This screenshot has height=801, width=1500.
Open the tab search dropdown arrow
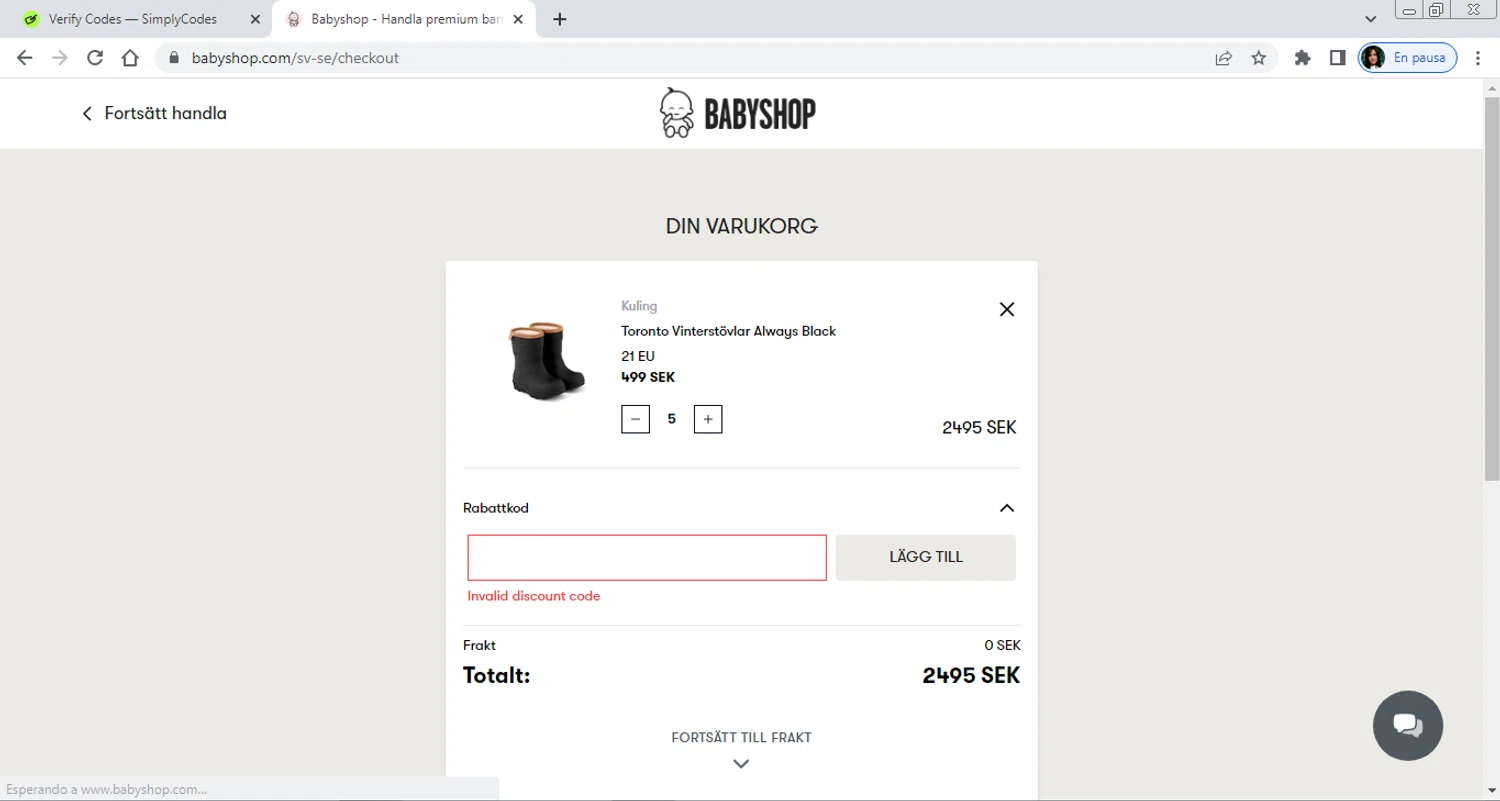click(1371, 19)
